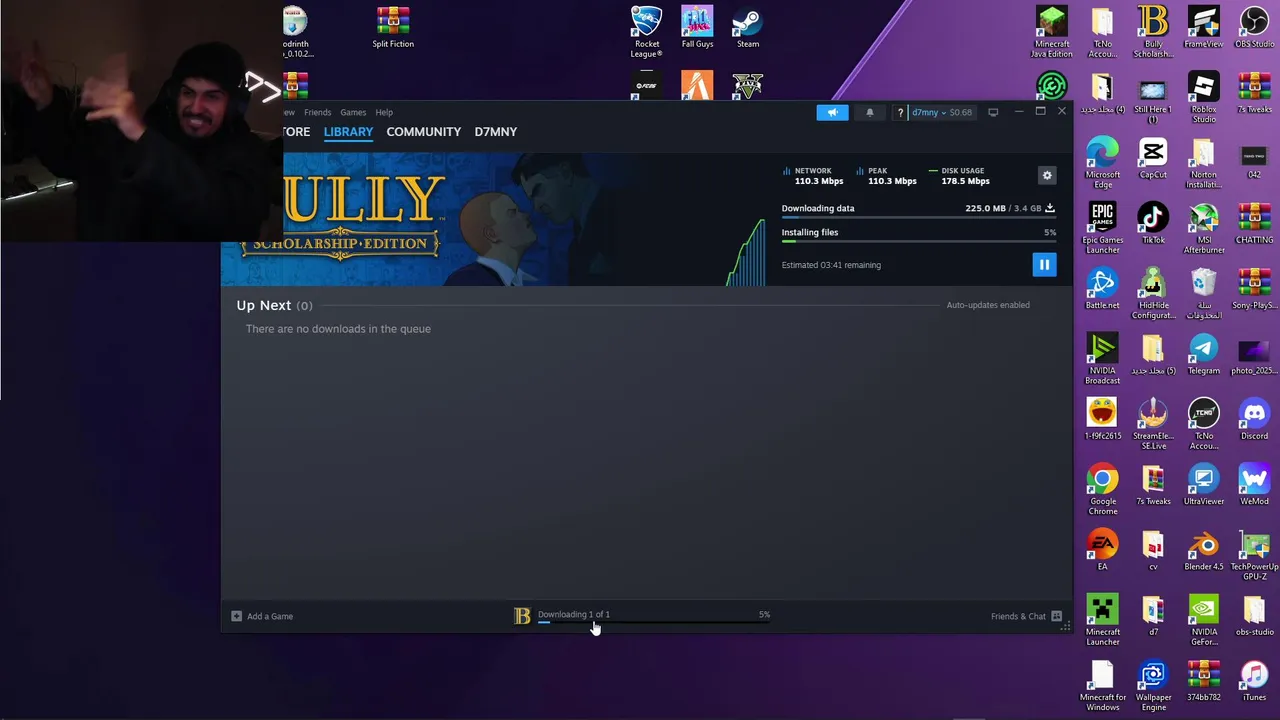Open Rocket League desktop shortcut

click(647, 32)
